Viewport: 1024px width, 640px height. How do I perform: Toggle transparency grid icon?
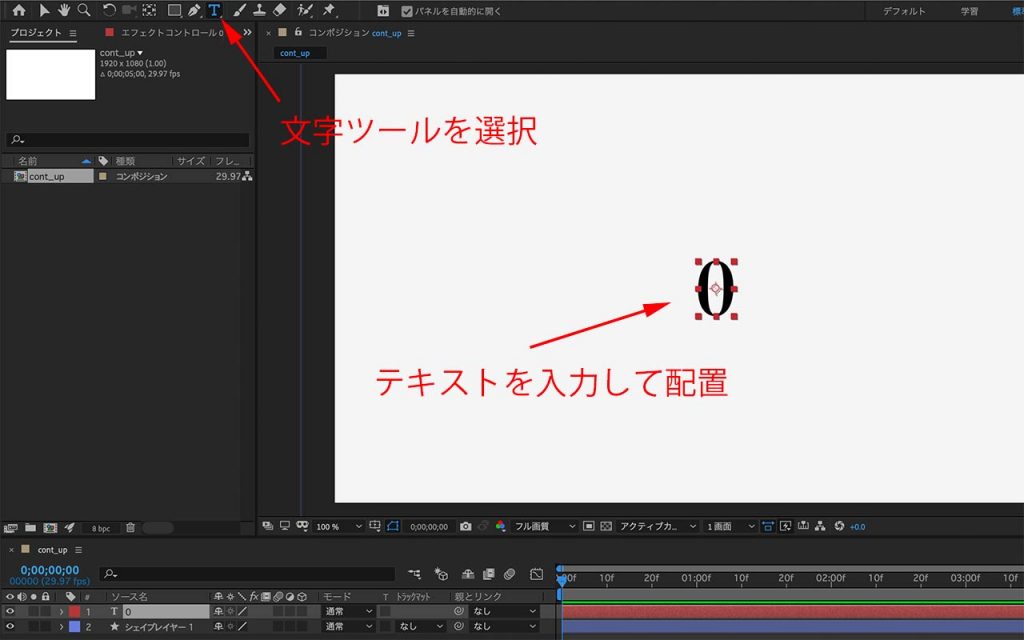click(606, 526)
